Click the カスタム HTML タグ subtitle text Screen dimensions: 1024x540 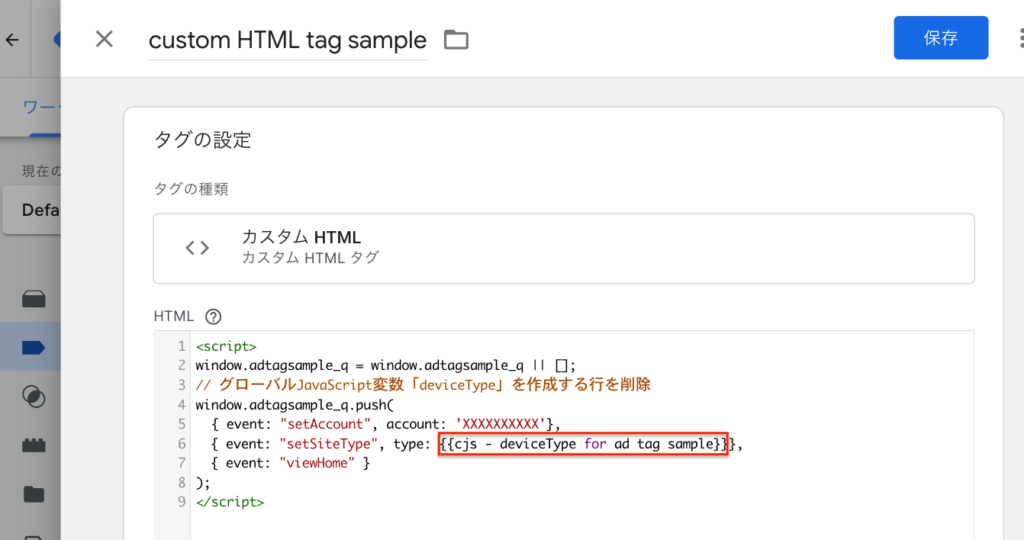coord(310,258)
